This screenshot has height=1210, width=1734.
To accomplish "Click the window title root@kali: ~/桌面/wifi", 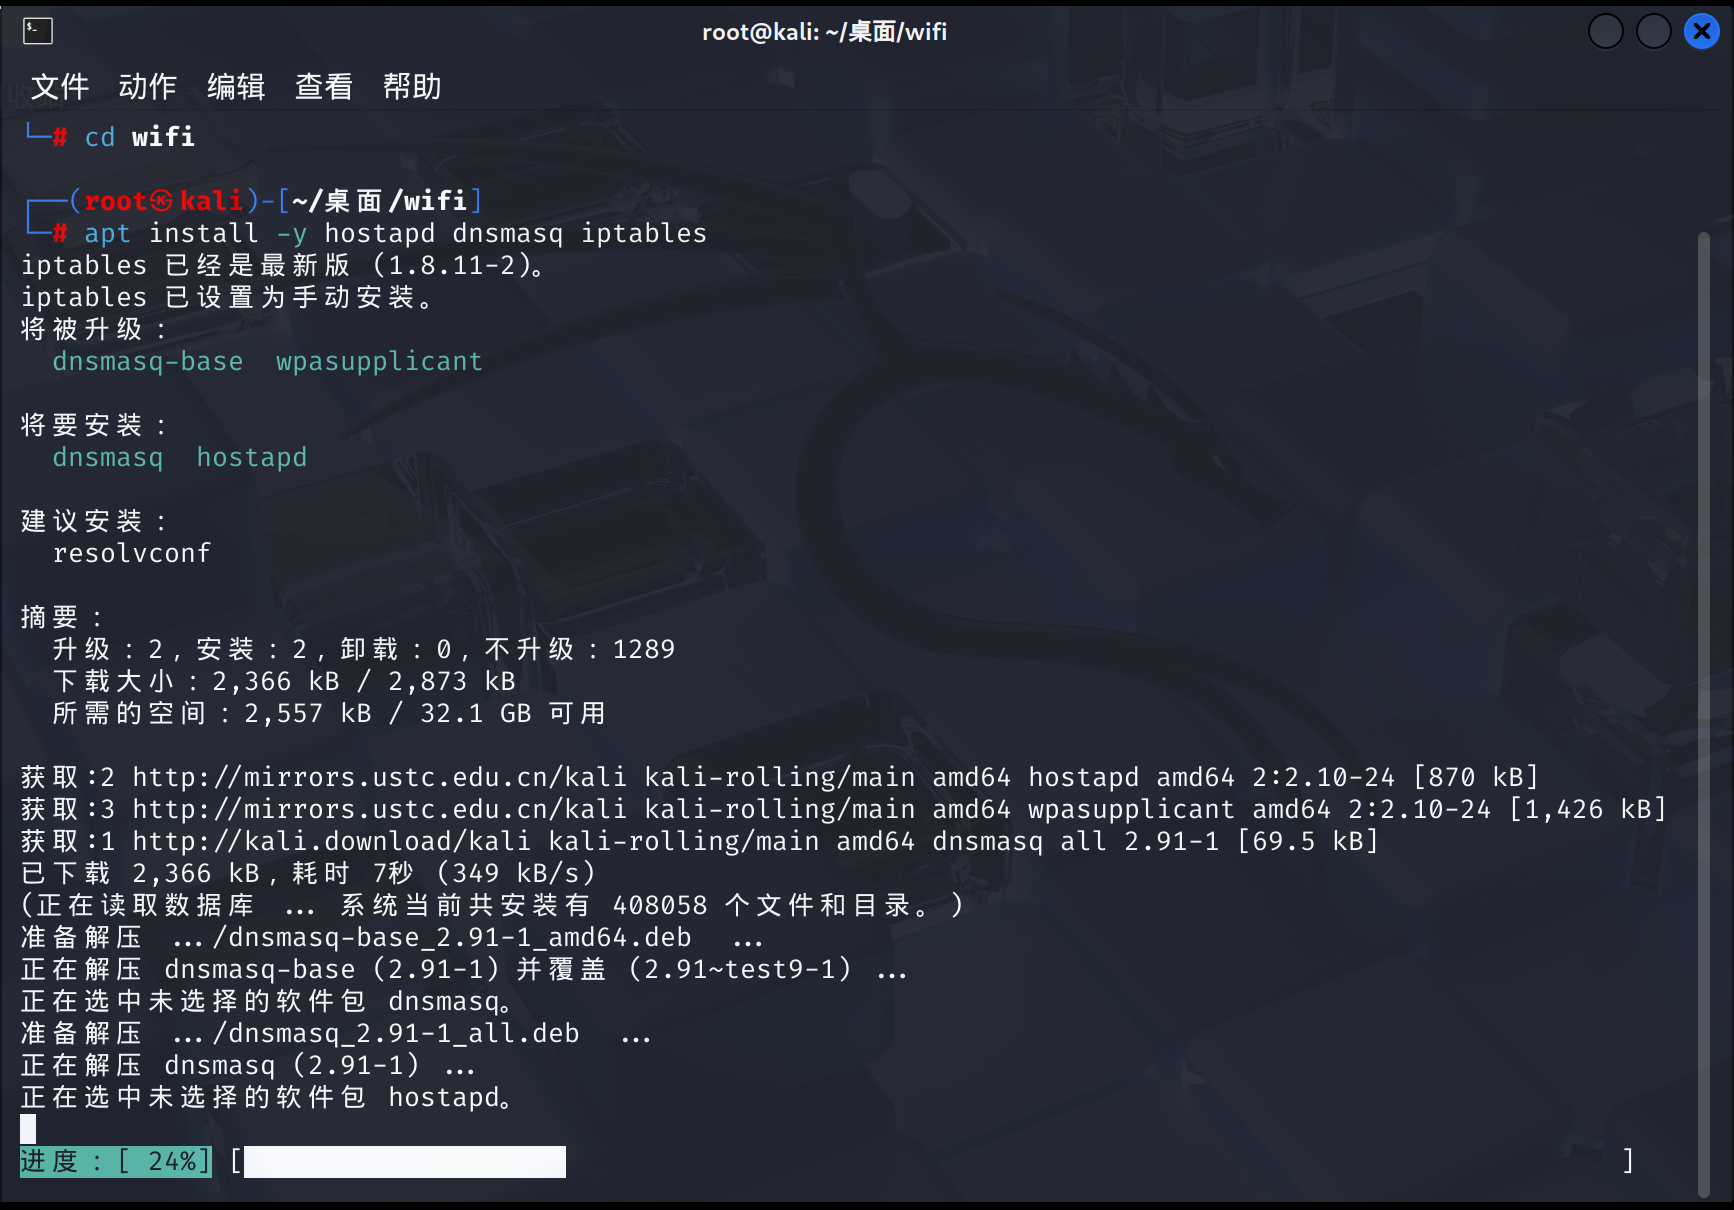I will coord(824,32).
